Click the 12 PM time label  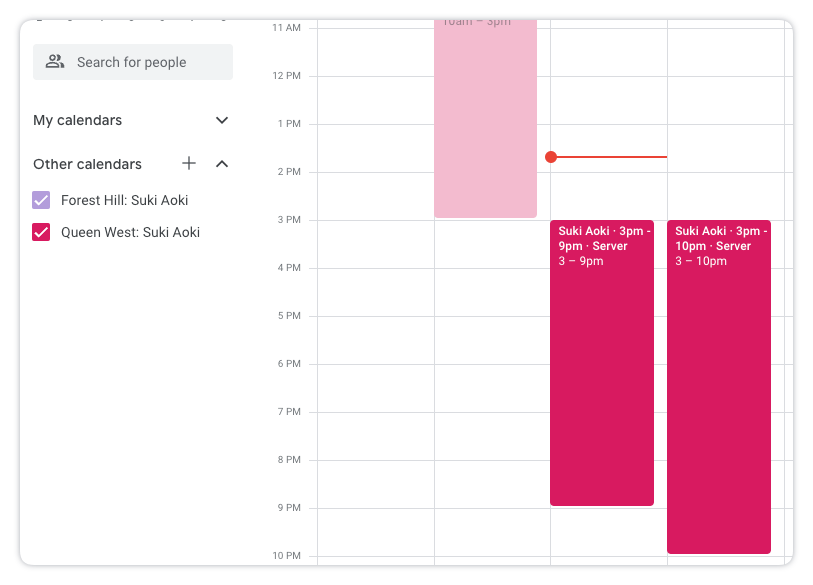click(286, 76)
